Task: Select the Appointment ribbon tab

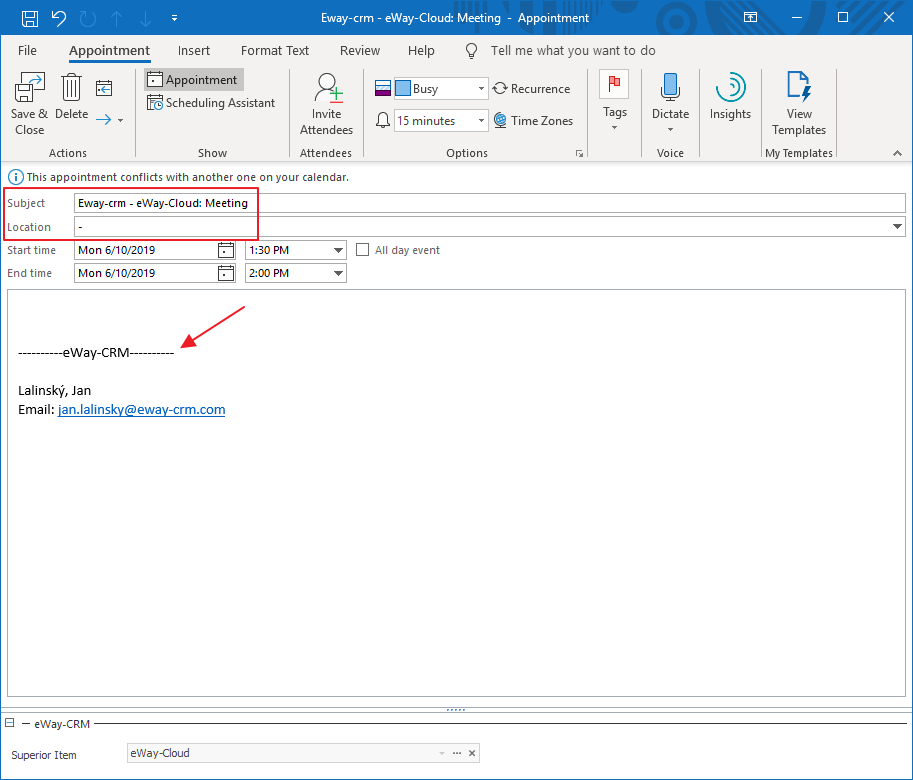Action: point(109,51)
